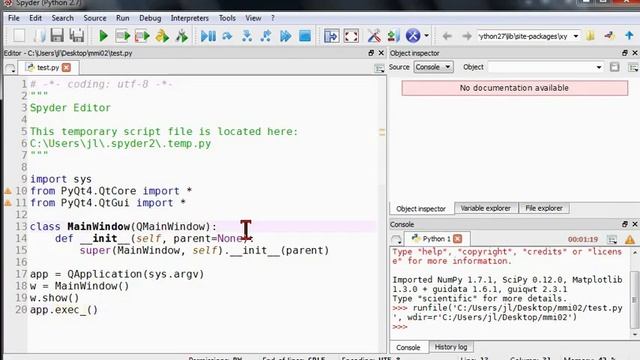Screen dimensions: 640x360
Task: Close the Editor pane
Action: (381, 53)
